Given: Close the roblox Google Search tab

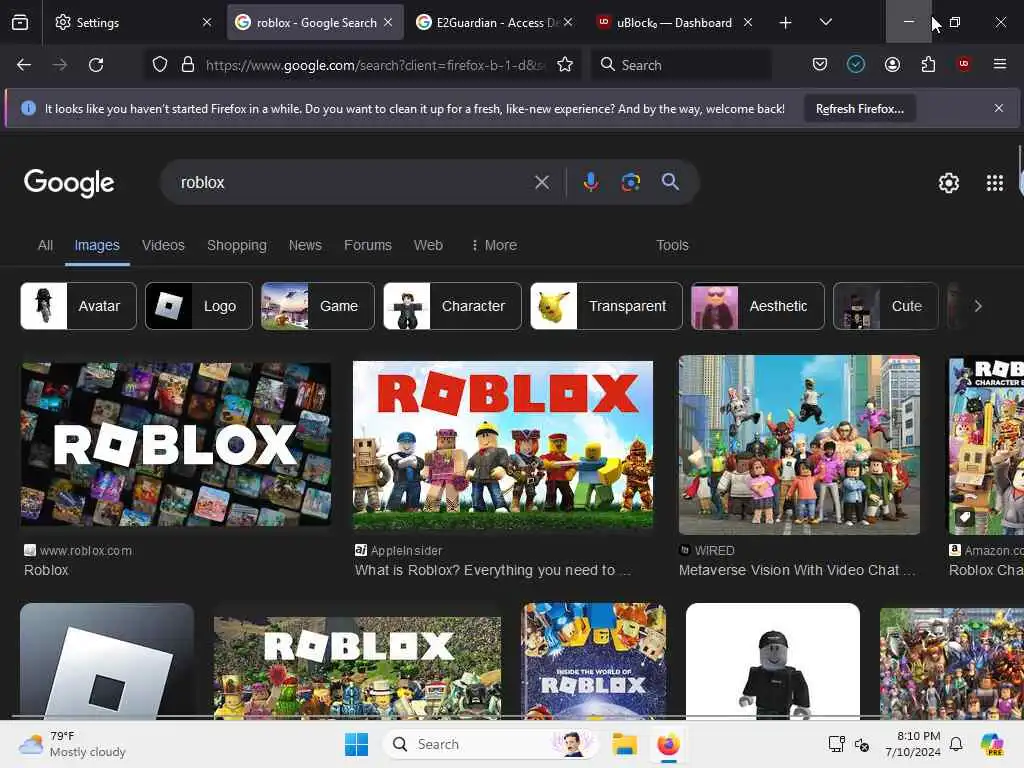Looking at the screenshot, I should click(389, 23).
